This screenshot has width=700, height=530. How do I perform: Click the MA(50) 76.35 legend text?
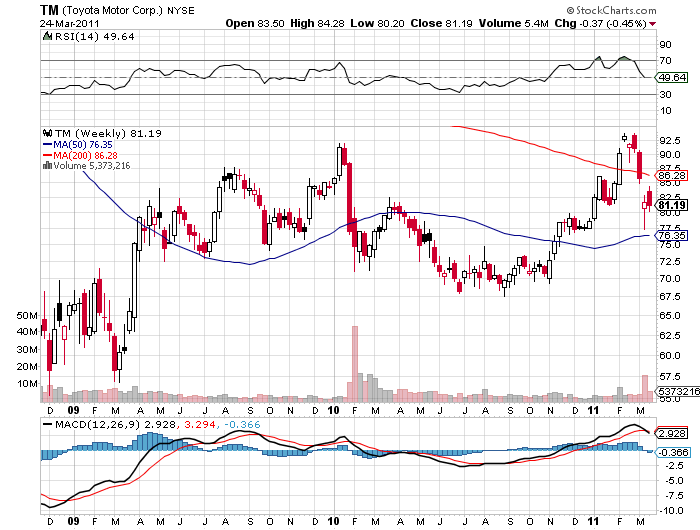click(x=83, y=145)
